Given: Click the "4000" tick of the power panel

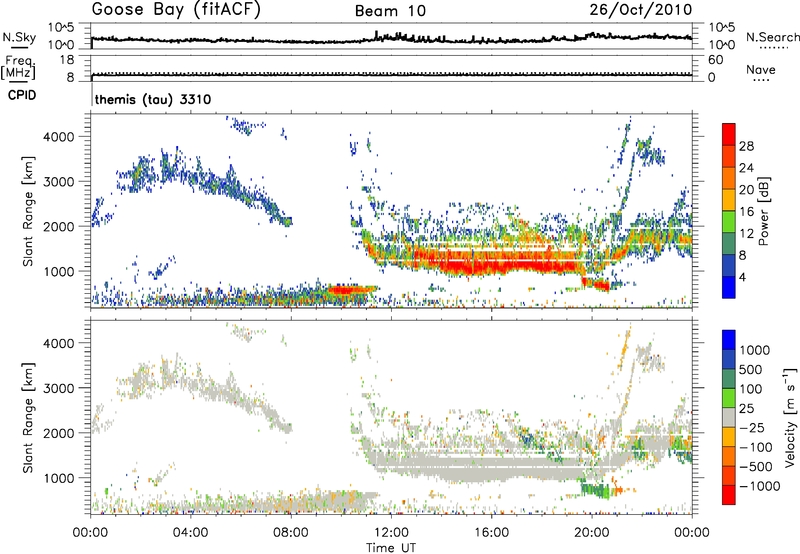Looking at the screenshot, I should [60, 137].
